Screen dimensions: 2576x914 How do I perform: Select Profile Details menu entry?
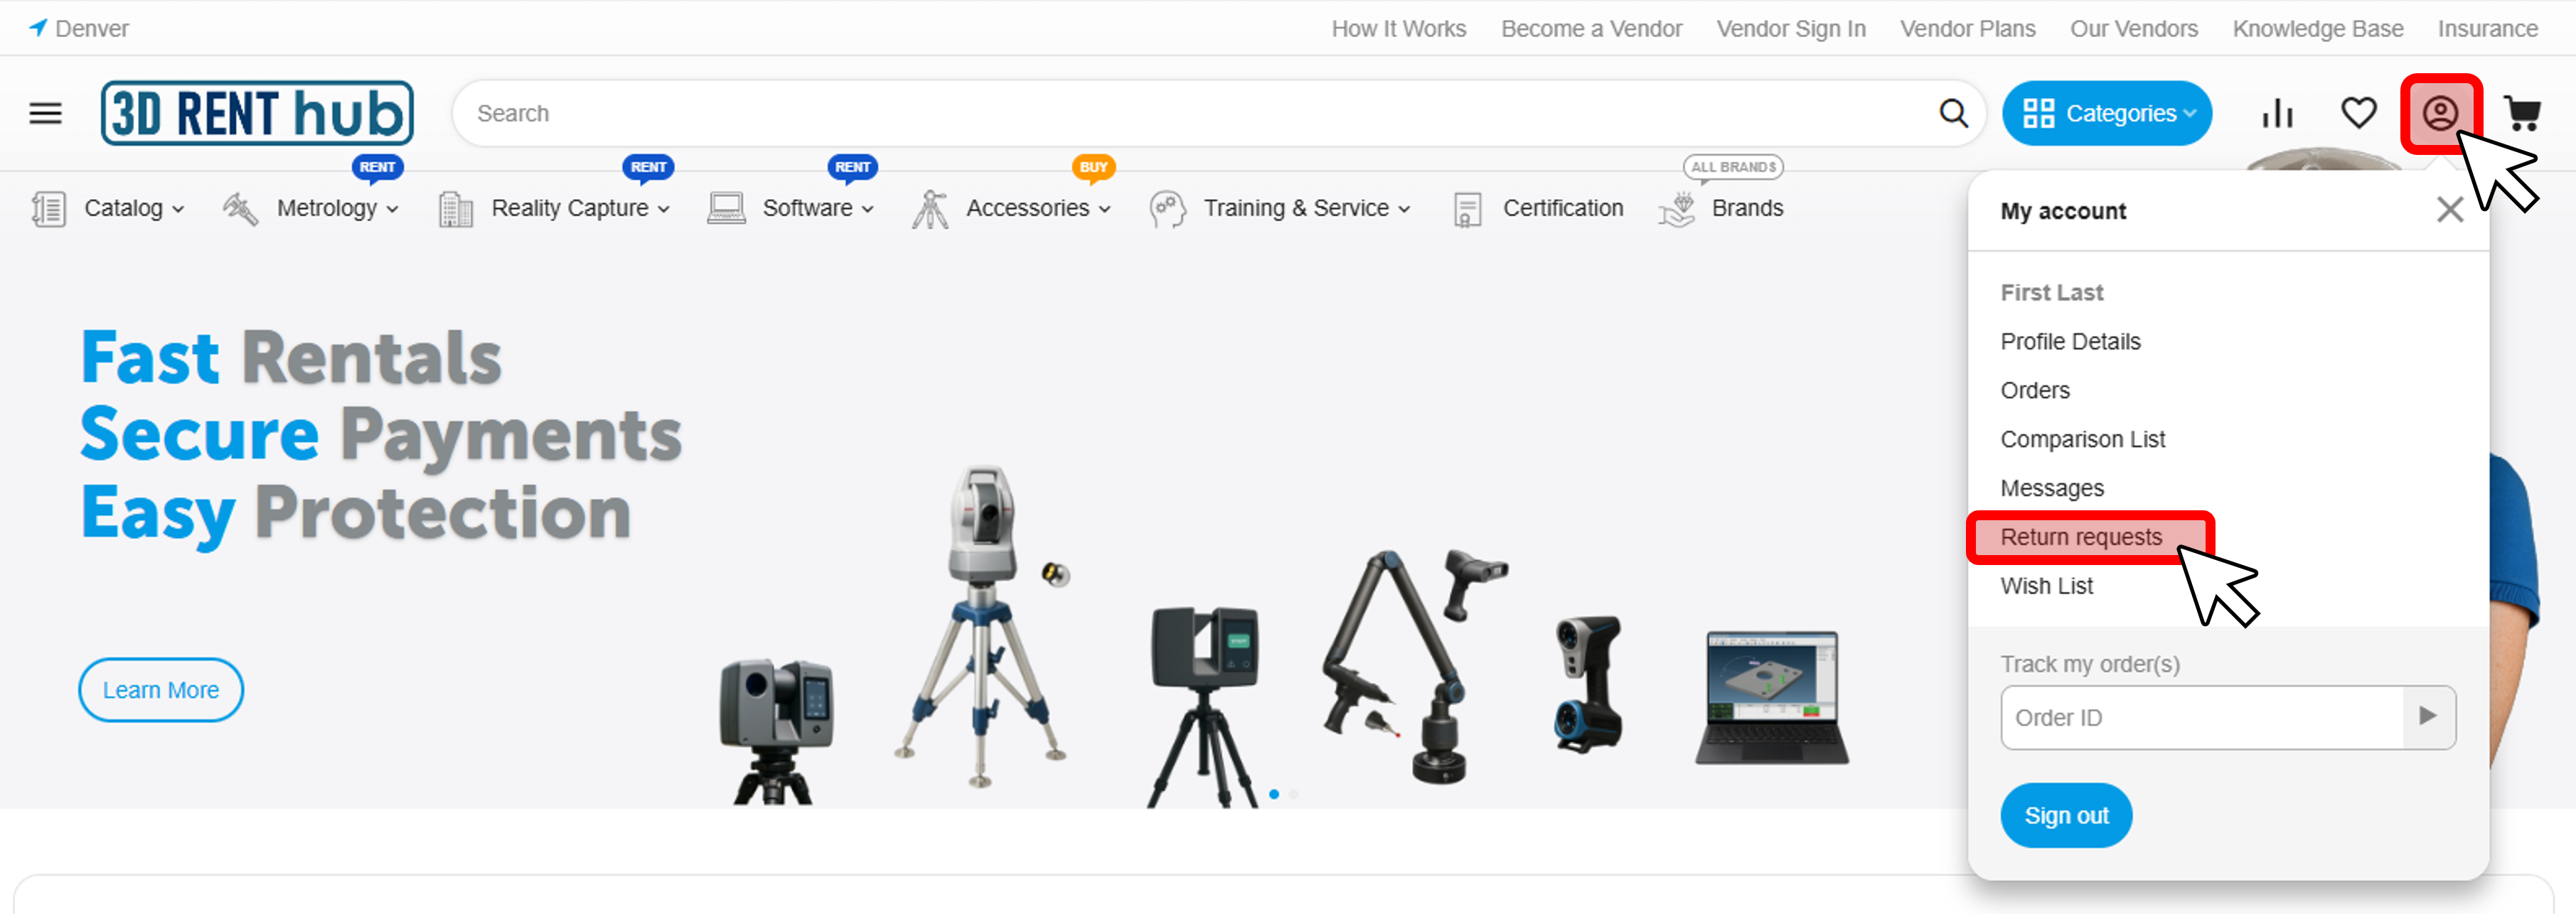point(2070,341)
